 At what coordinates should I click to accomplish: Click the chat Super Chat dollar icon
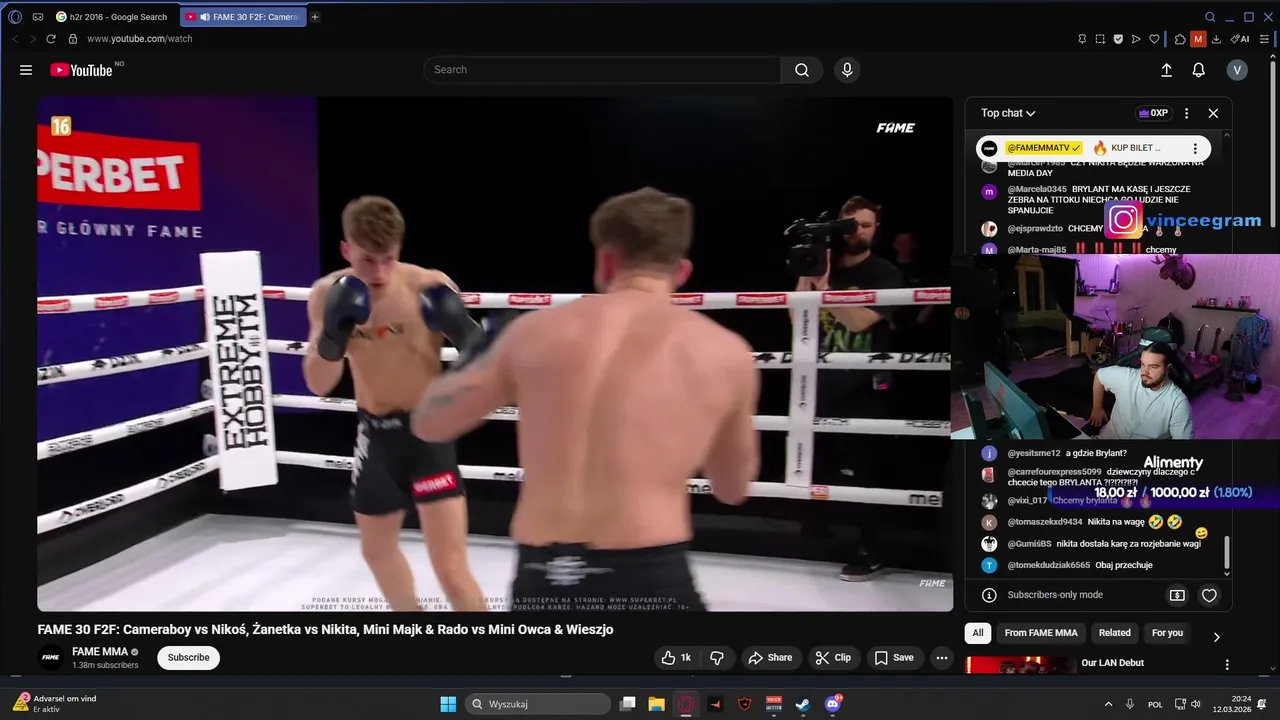(x=1177, y=595)
